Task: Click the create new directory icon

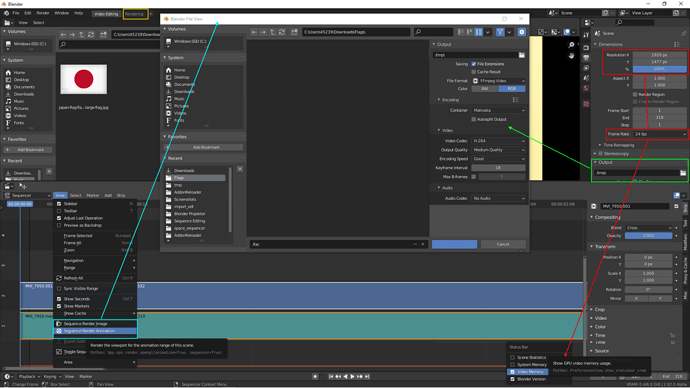Action: point(294,32)
